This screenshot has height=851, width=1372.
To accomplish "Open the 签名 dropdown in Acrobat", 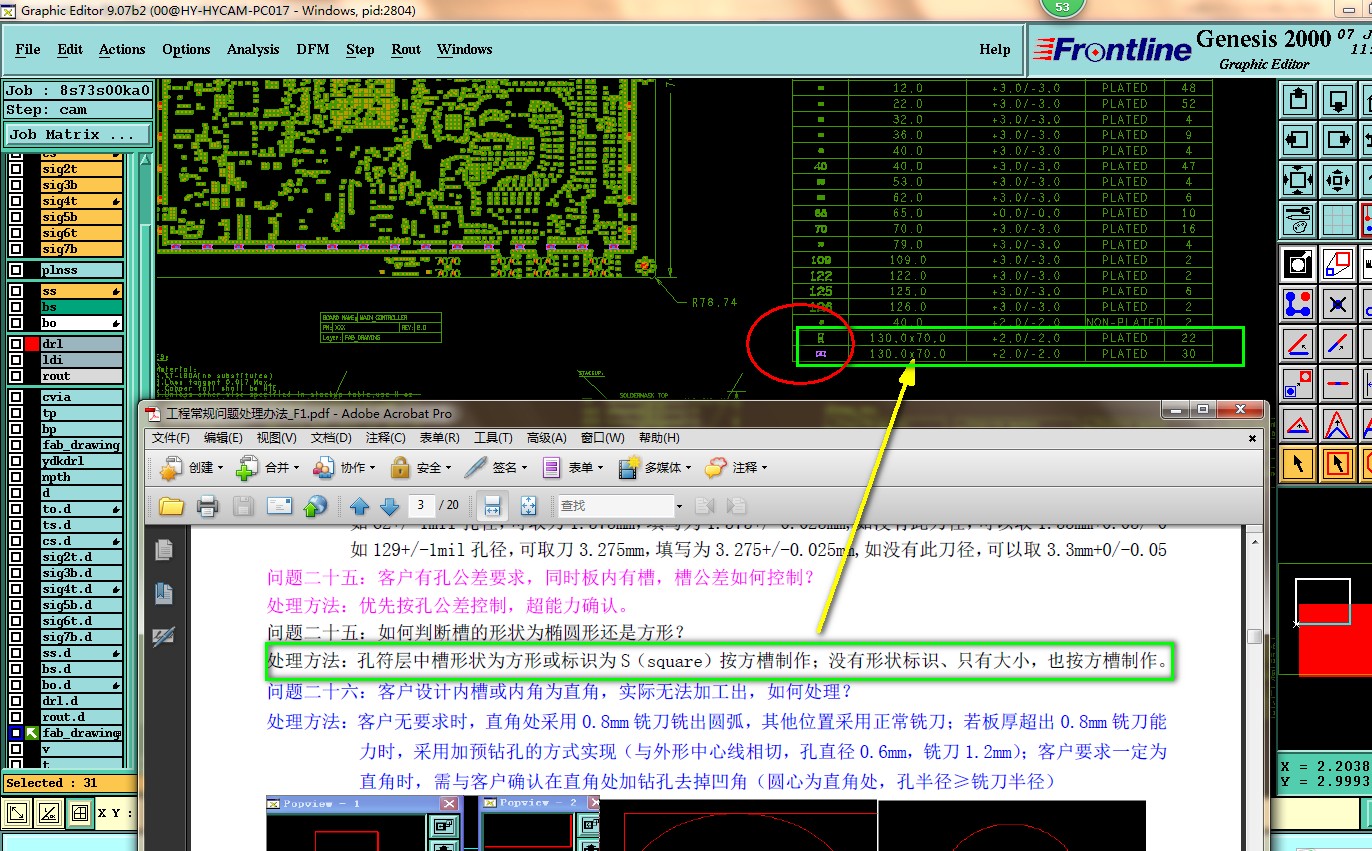I will point(497,467).
